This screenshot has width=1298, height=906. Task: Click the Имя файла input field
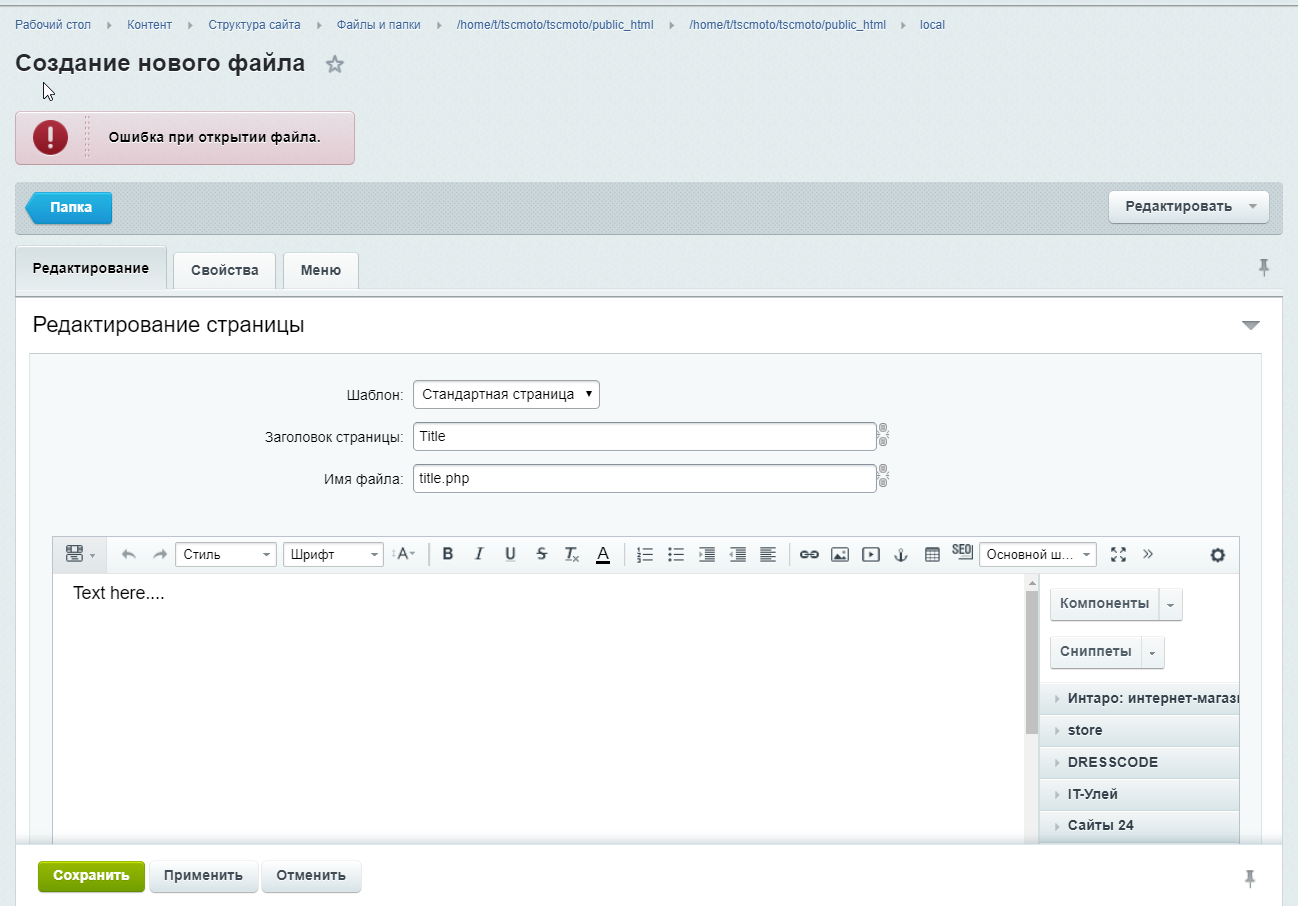[x=644, y=479]
